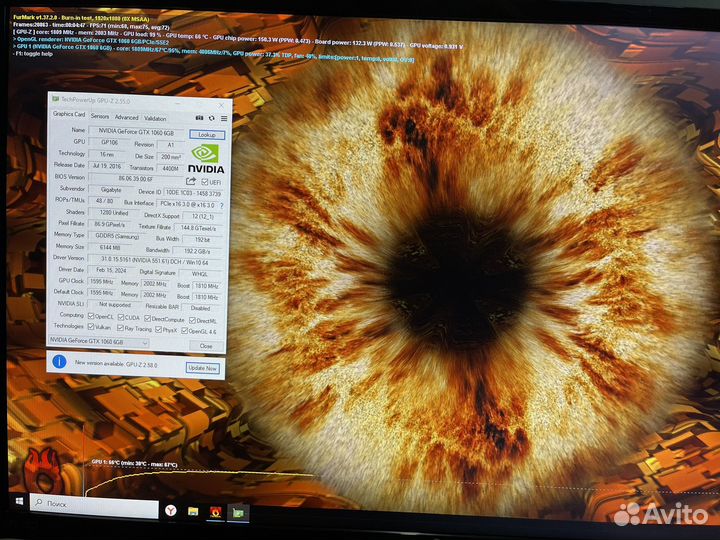Click the FurMark taskbar icon
This screenshot has width=720, height=540.
215,511
